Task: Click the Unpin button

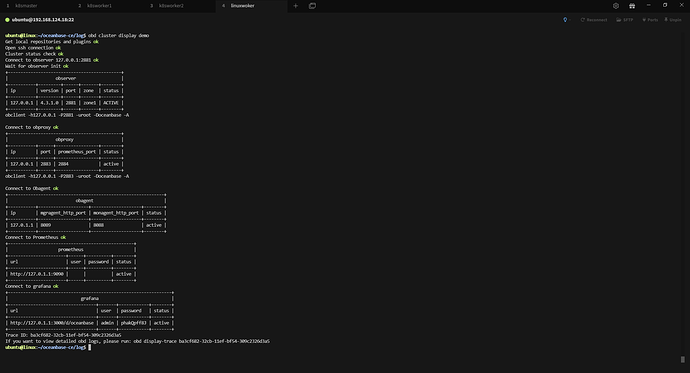Action: click(x=673, y=20)
